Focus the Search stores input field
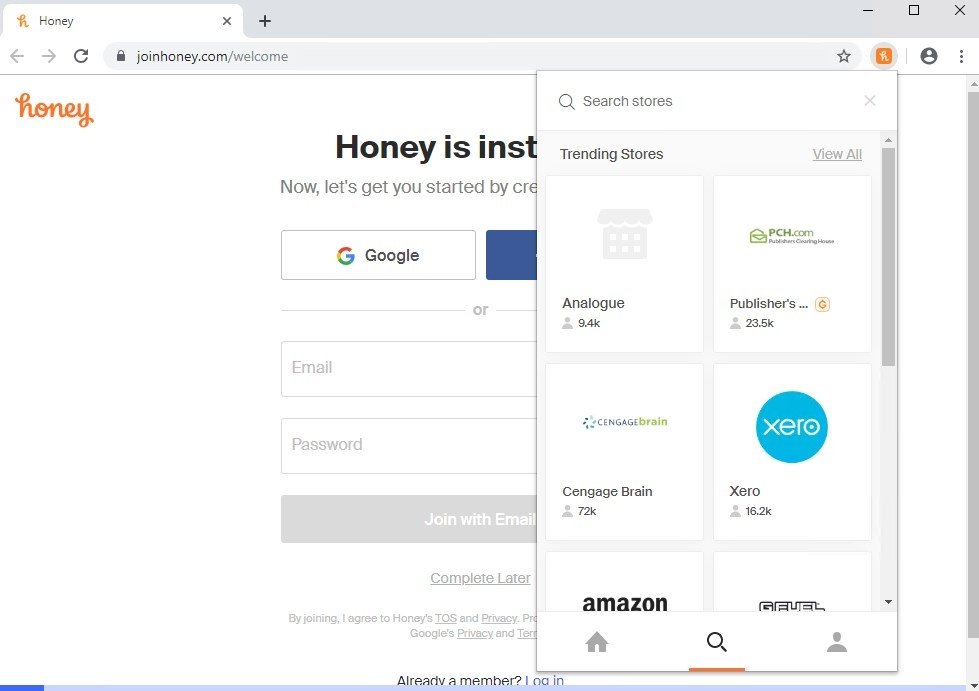Image resolution: width=979 pixels, height=691 pixels. [718, 101]
